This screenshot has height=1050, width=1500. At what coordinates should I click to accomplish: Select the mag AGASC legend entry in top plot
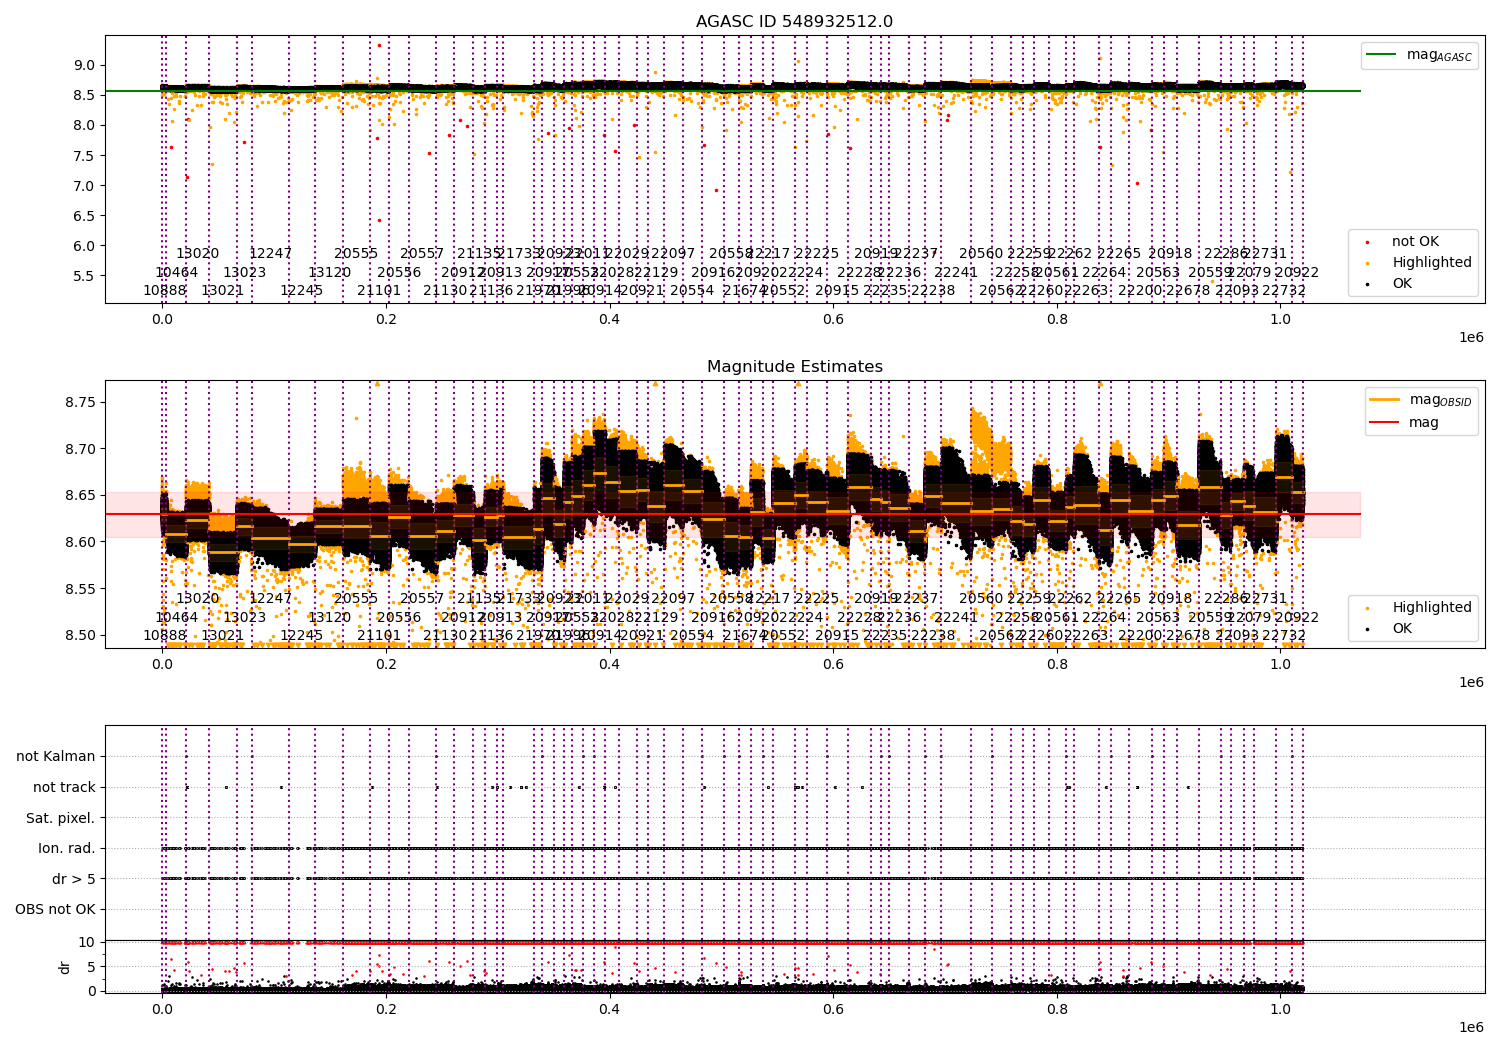[x=1419, y=55]
